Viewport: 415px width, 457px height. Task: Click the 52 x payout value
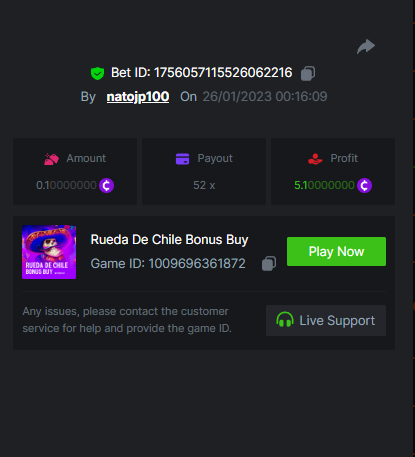pyautogui.click(x=204, y=185)
